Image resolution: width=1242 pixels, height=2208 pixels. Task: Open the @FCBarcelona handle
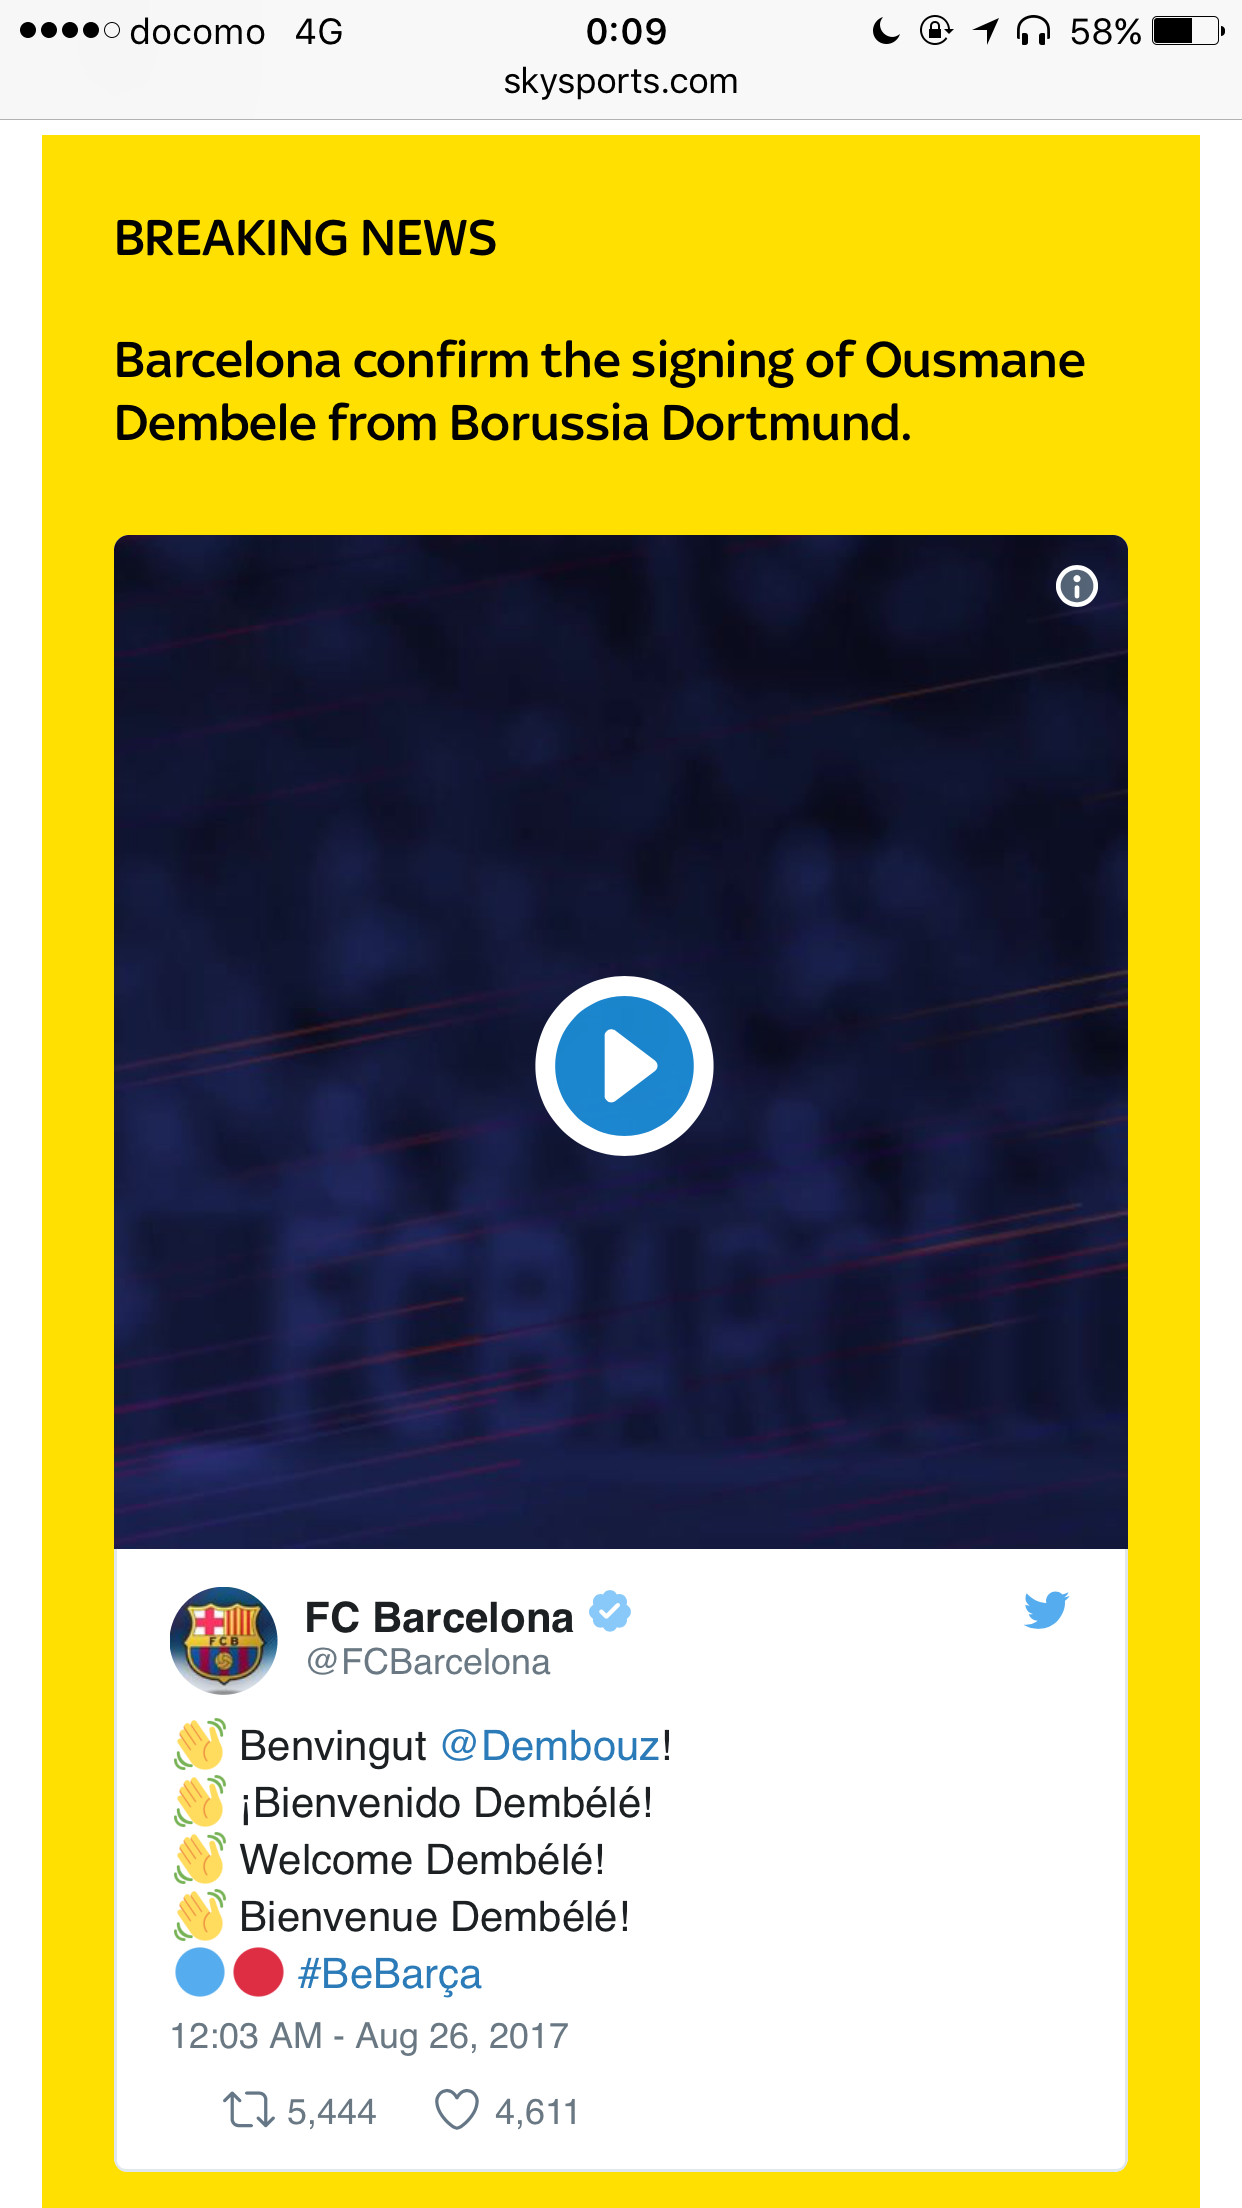(428, 1662)
